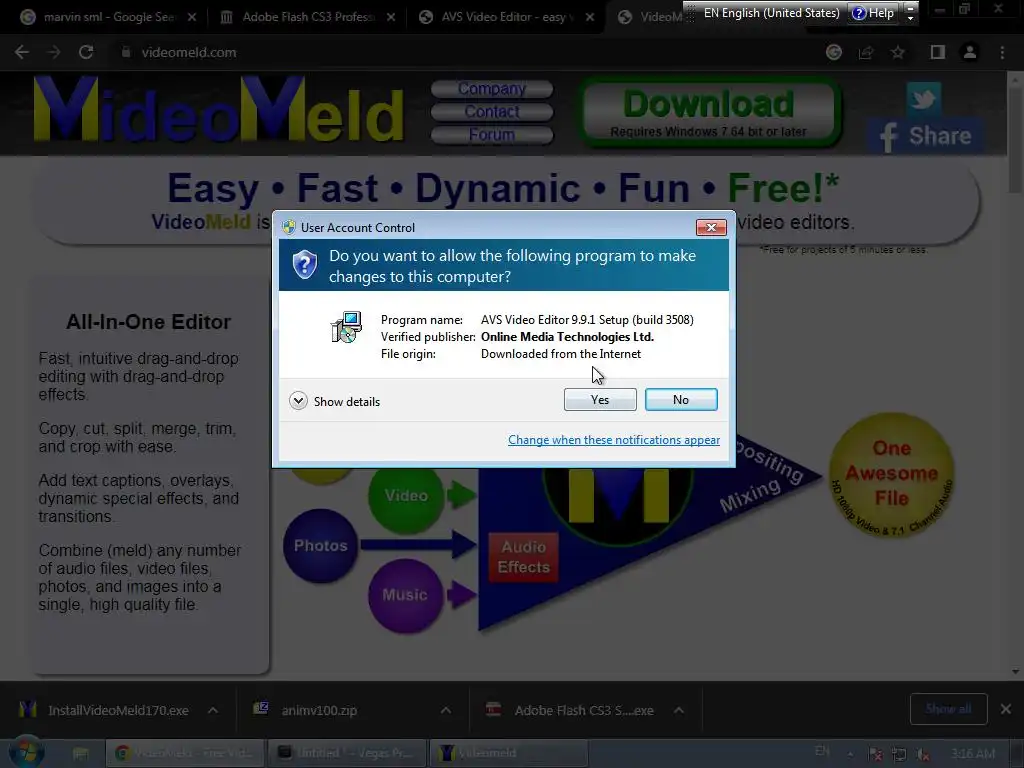This screenshot has height=768, width=1024.
Task: Close the AVS Video Editor tab
Action: click(x=590, y=17)
